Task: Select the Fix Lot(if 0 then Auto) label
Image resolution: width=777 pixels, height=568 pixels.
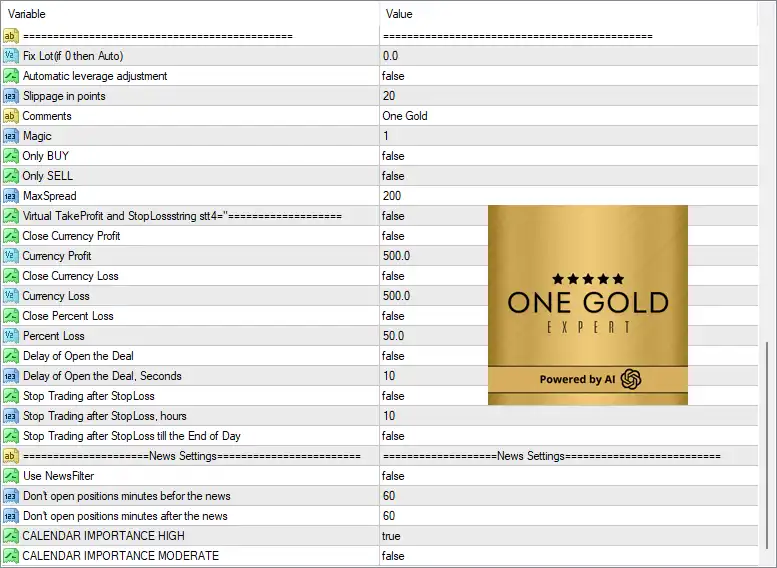Action: pos(73,56)
